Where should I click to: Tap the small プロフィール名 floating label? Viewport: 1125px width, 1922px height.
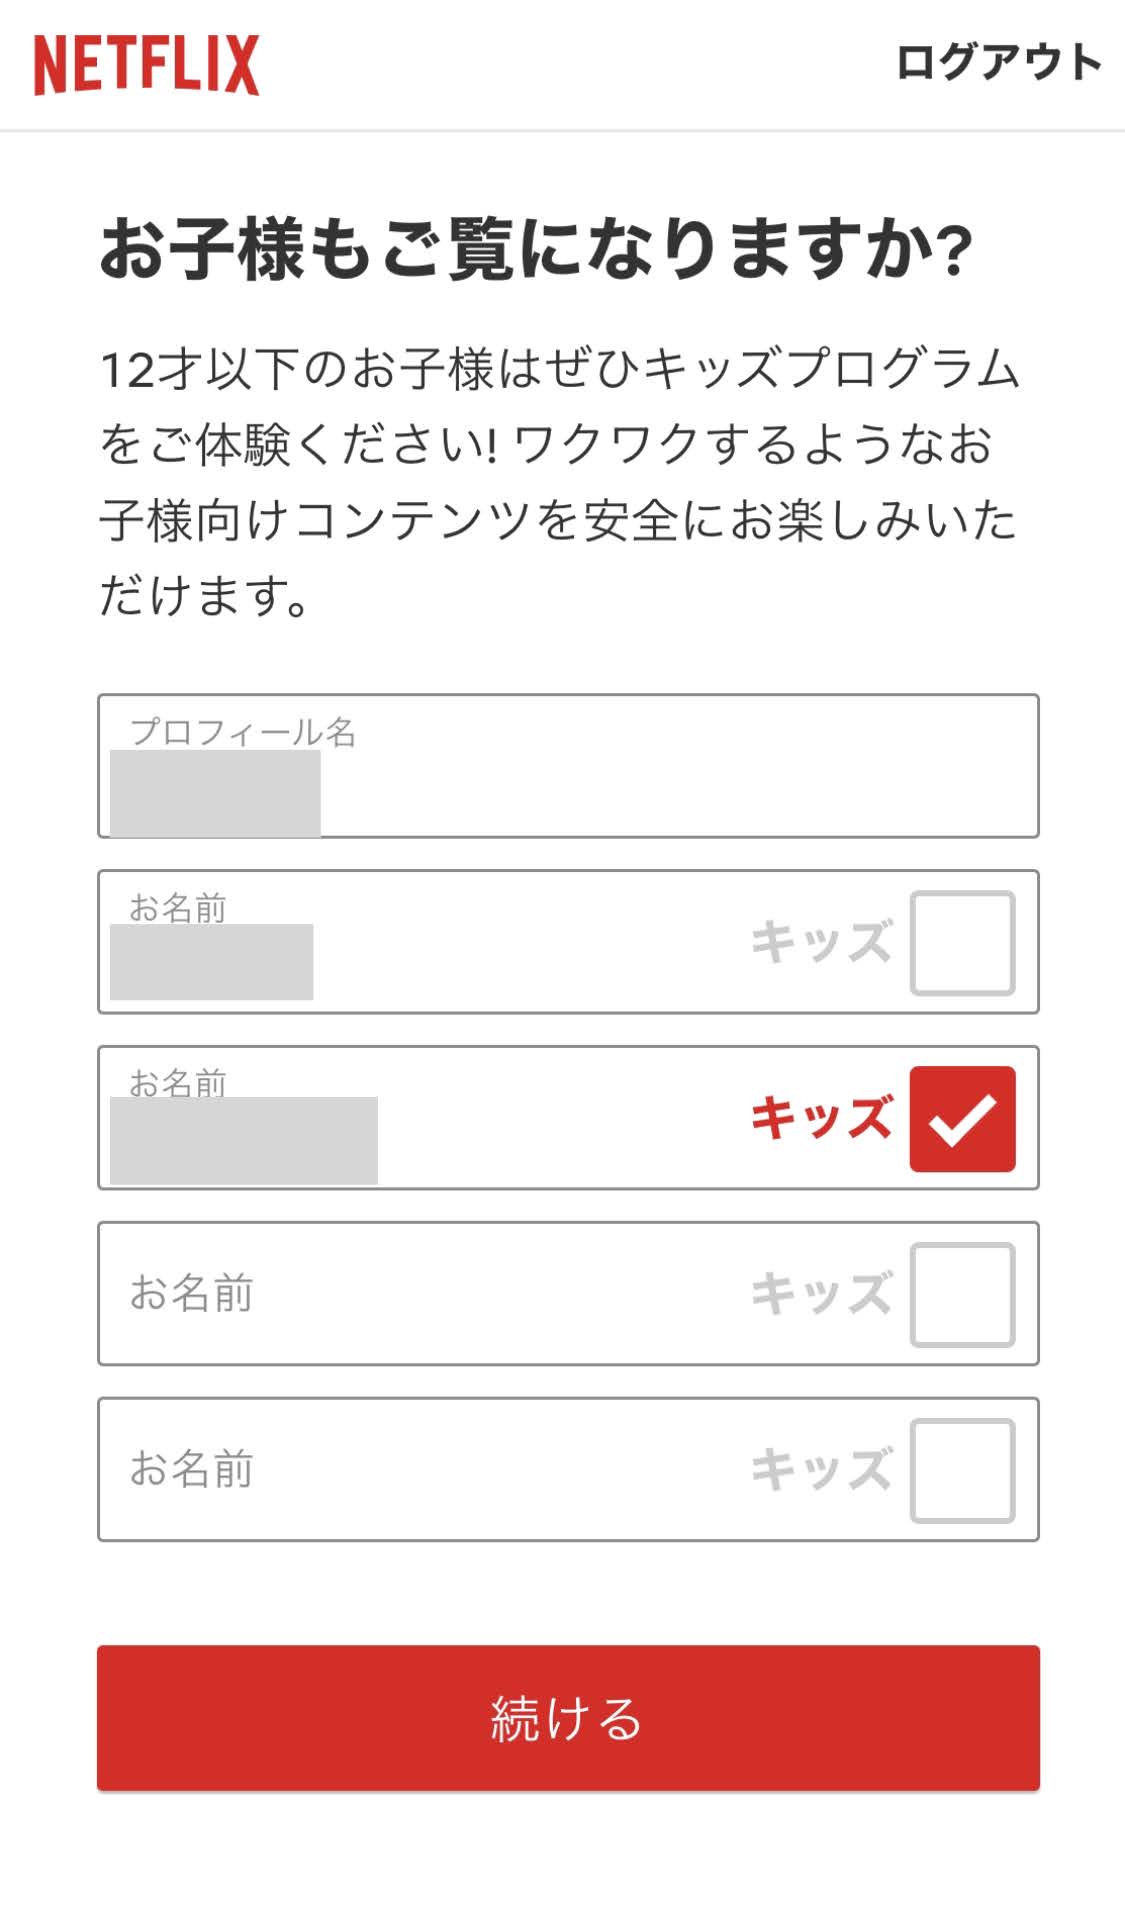[x=243, y=732]
